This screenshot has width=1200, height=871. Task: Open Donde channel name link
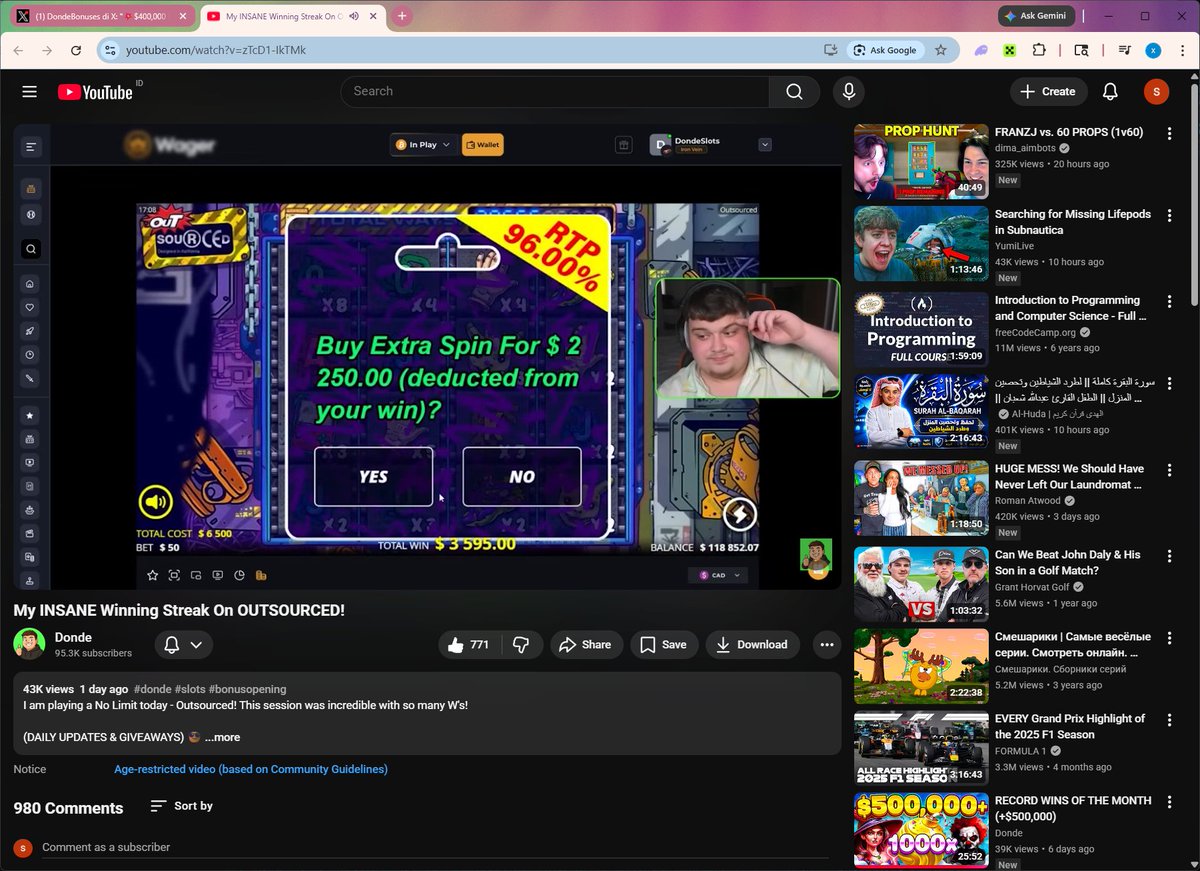click(x=73, y=638)
